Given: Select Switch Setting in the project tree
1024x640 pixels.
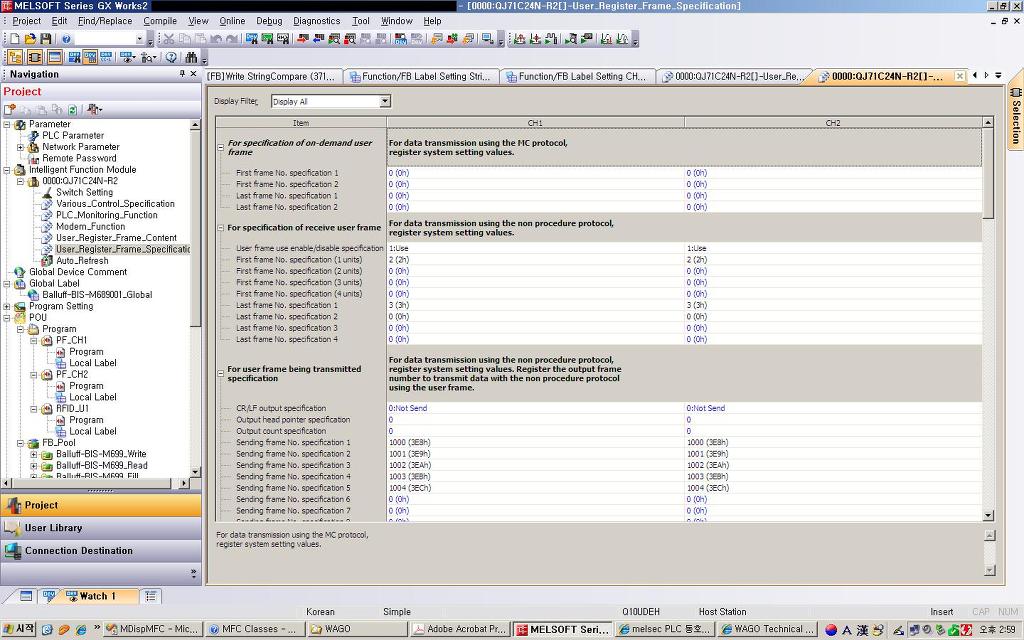Looking at the screenshot, I should point(84,192).
